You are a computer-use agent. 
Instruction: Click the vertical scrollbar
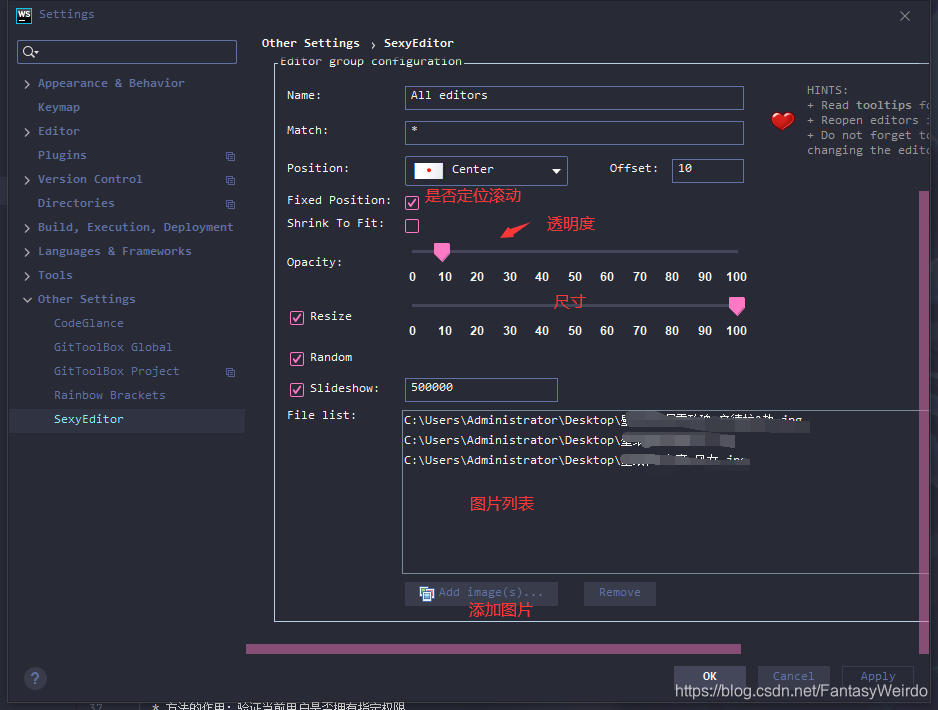coord(924,422)
